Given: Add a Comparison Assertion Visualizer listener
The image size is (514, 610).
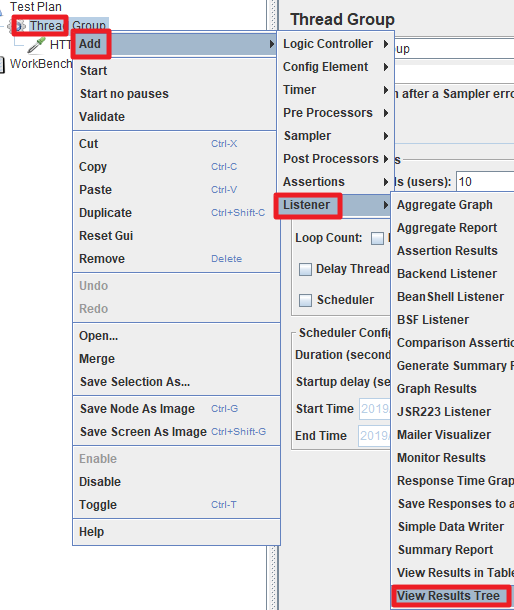Looking at the screenshot, I should click(x=453, y=342).
